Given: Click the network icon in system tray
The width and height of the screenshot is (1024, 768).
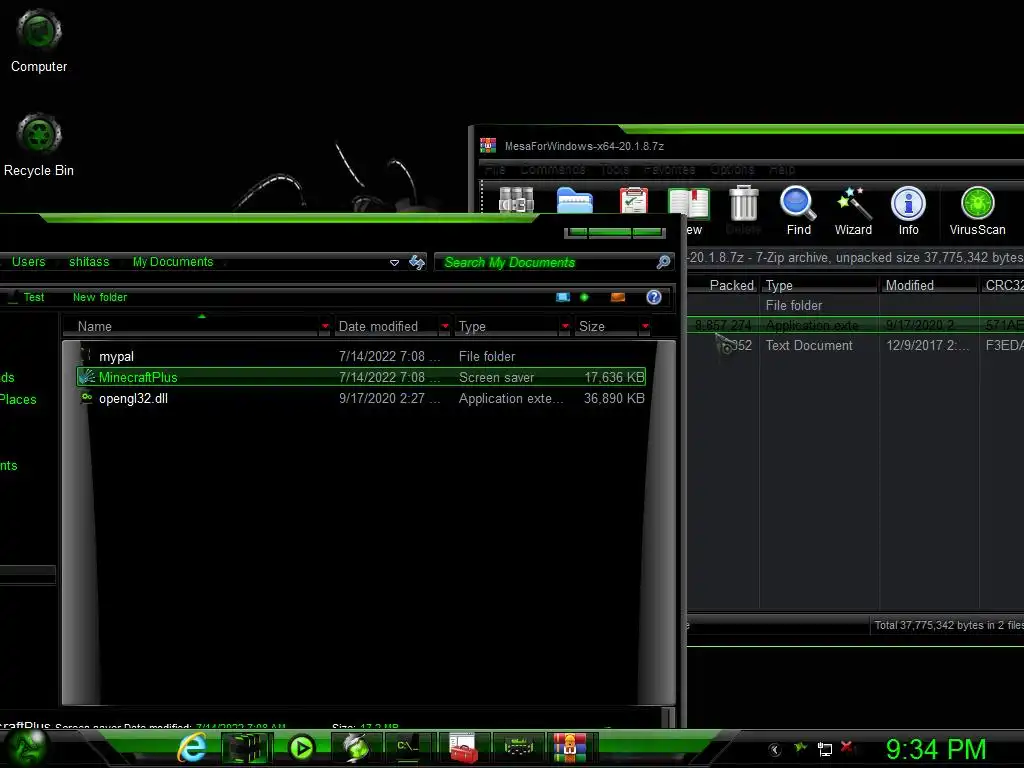Looking at the screenshot, I should point(825,749).
